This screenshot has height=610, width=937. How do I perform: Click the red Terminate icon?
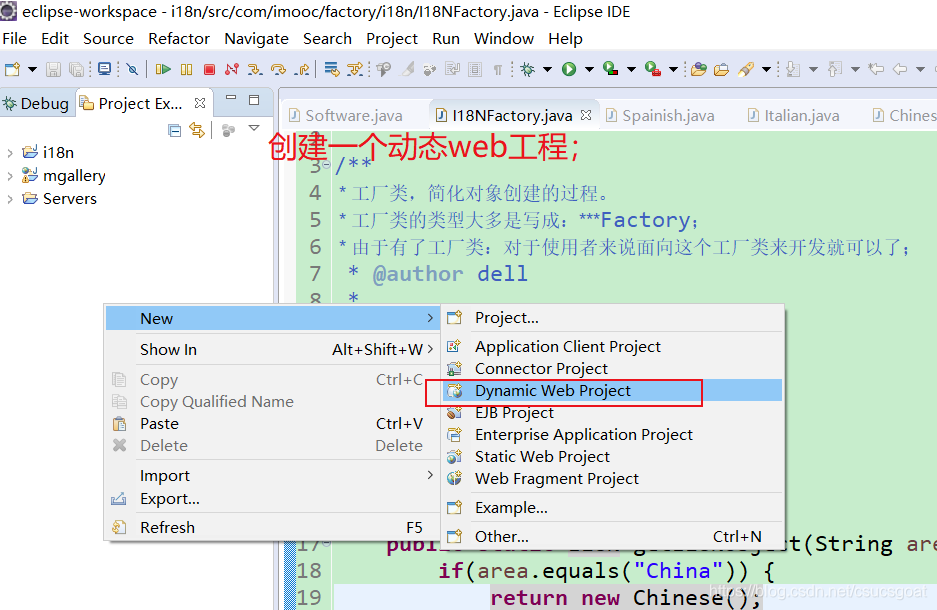click(209, 69)
